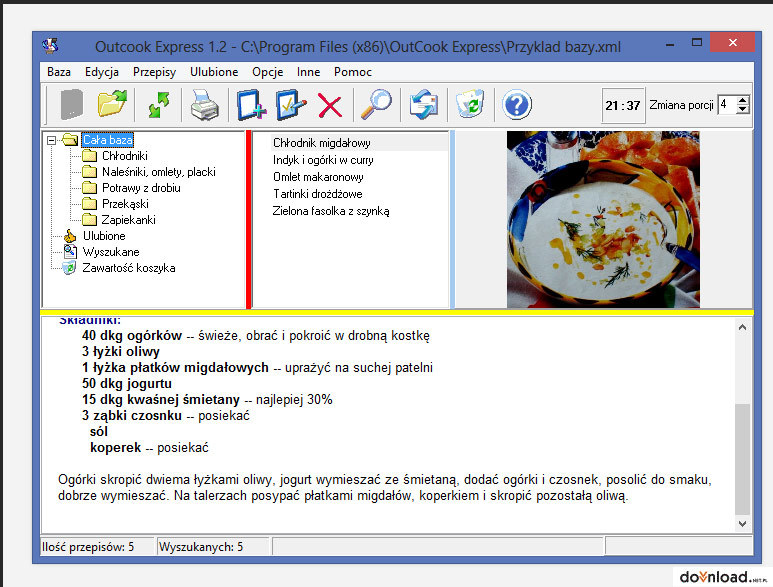Close the Outcook Express window
This screenshot has width=773, height=587.
[x=732, y=42]
